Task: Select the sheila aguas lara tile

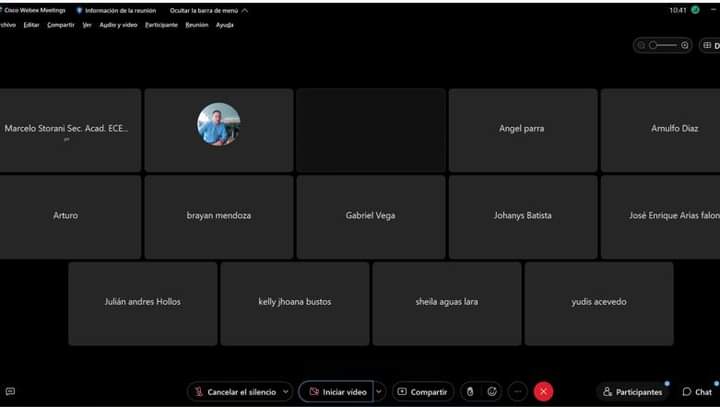Action: click(446, 304)
